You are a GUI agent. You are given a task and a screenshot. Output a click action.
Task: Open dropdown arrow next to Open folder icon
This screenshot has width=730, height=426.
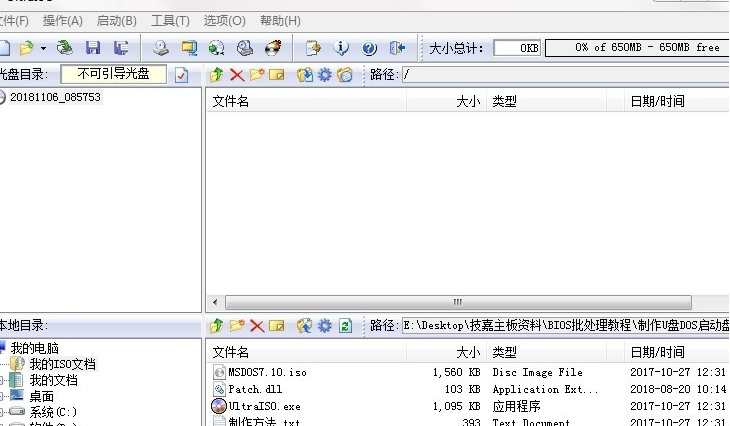[x=43, y=48]
